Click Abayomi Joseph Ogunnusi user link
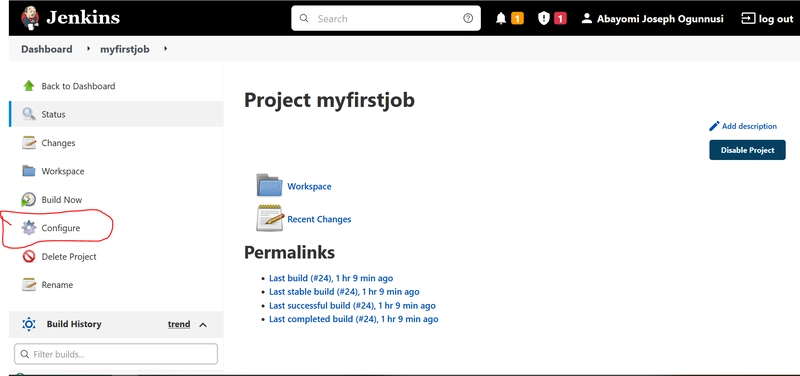This screenshot has height=376, width=800. 660,19
